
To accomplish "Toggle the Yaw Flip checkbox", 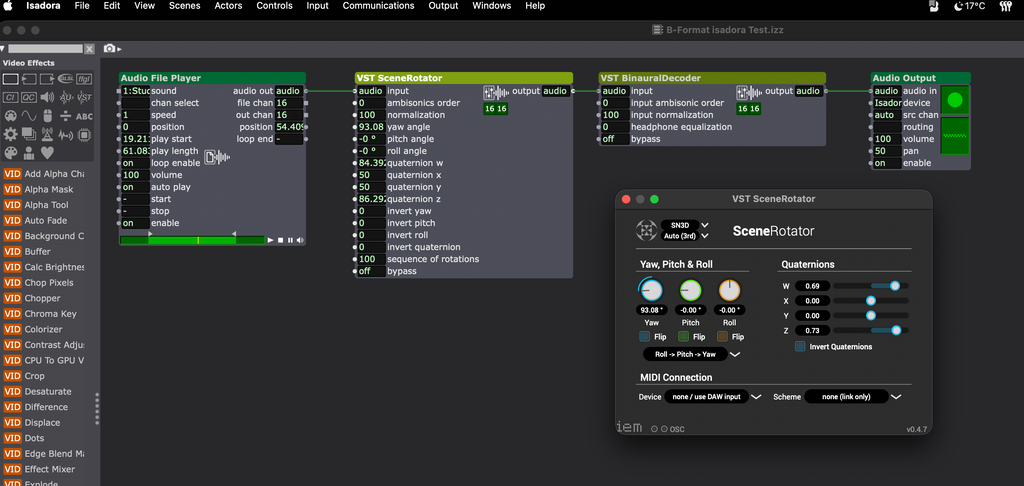I will pos(645,337).
